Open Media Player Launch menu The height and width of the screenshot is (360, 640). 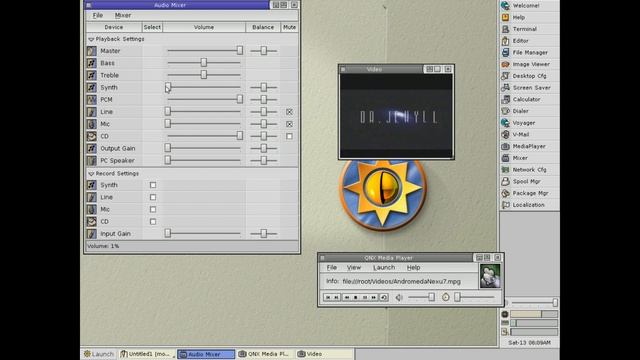coord(384,268)
